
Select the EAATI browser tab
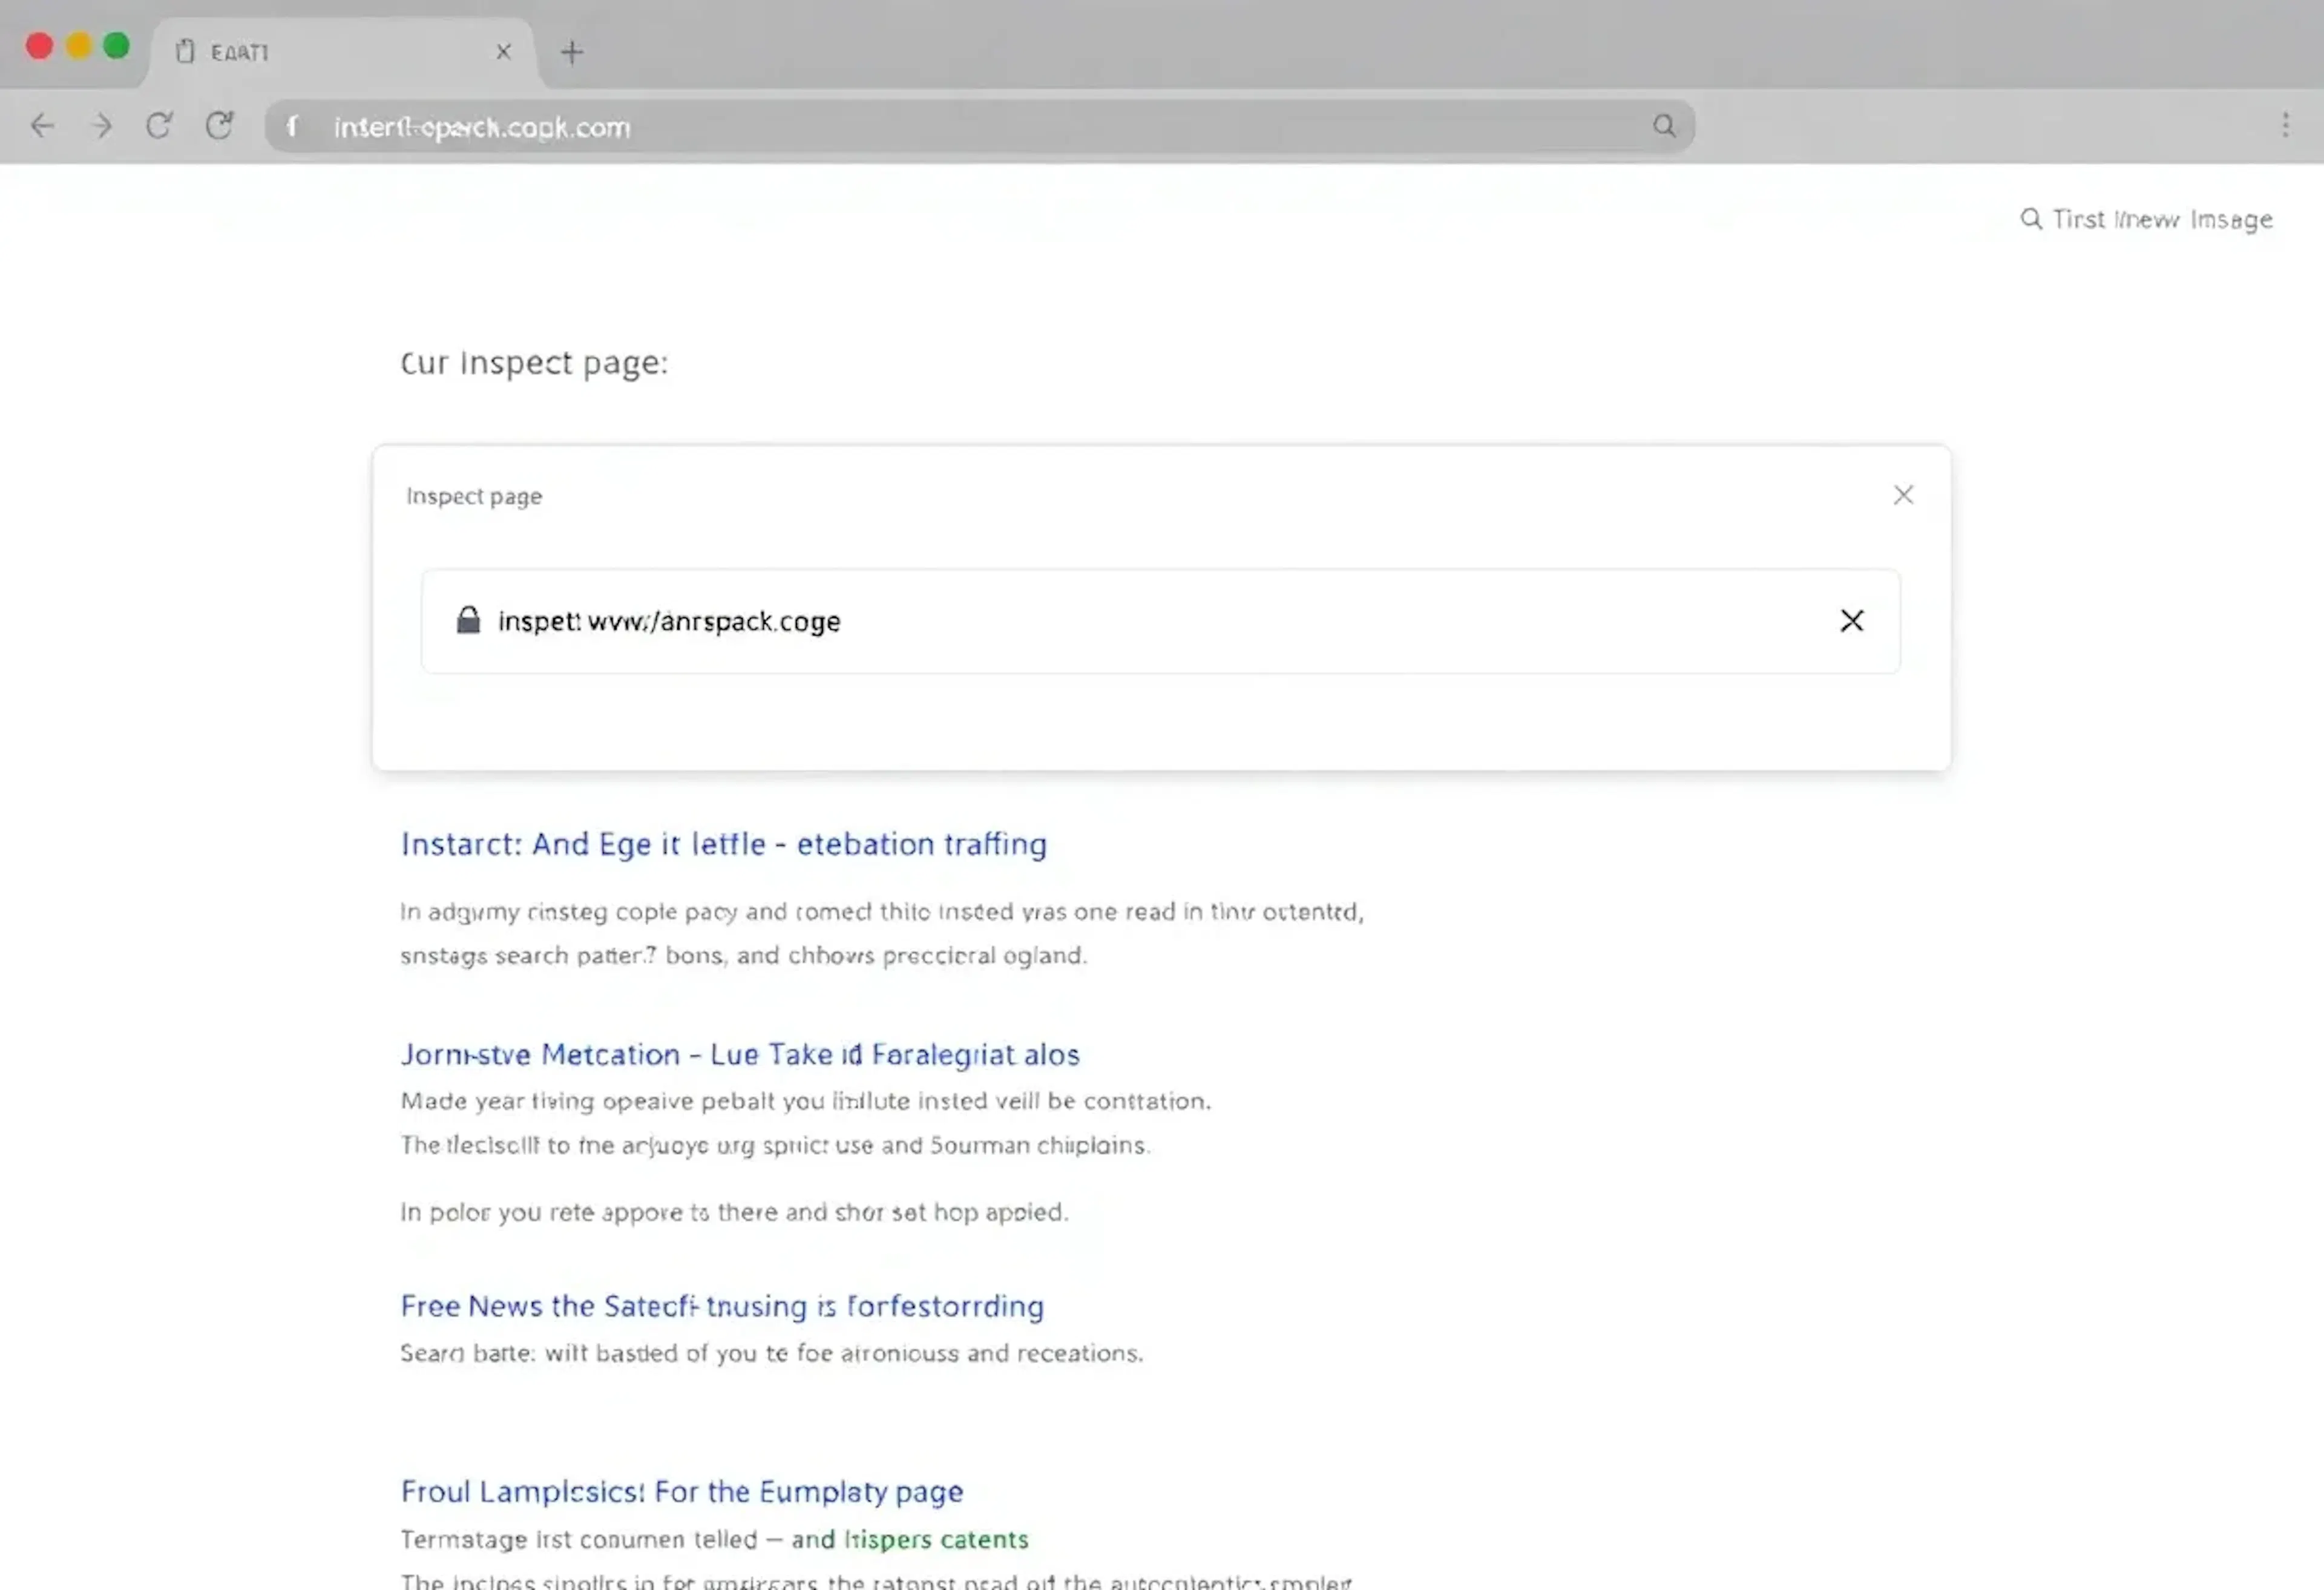pyautogui.click(x=342, y=52)
